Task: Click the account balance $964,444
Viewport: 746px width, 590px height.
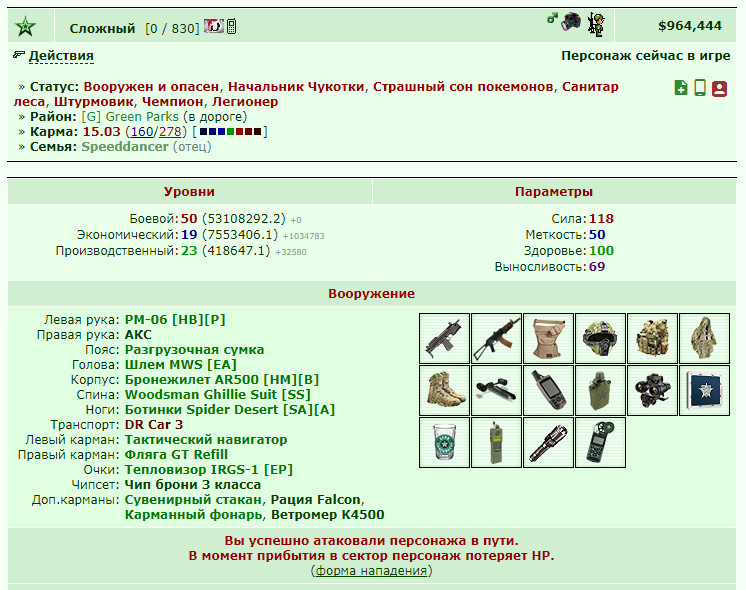Action: click(x=690, y=26)
